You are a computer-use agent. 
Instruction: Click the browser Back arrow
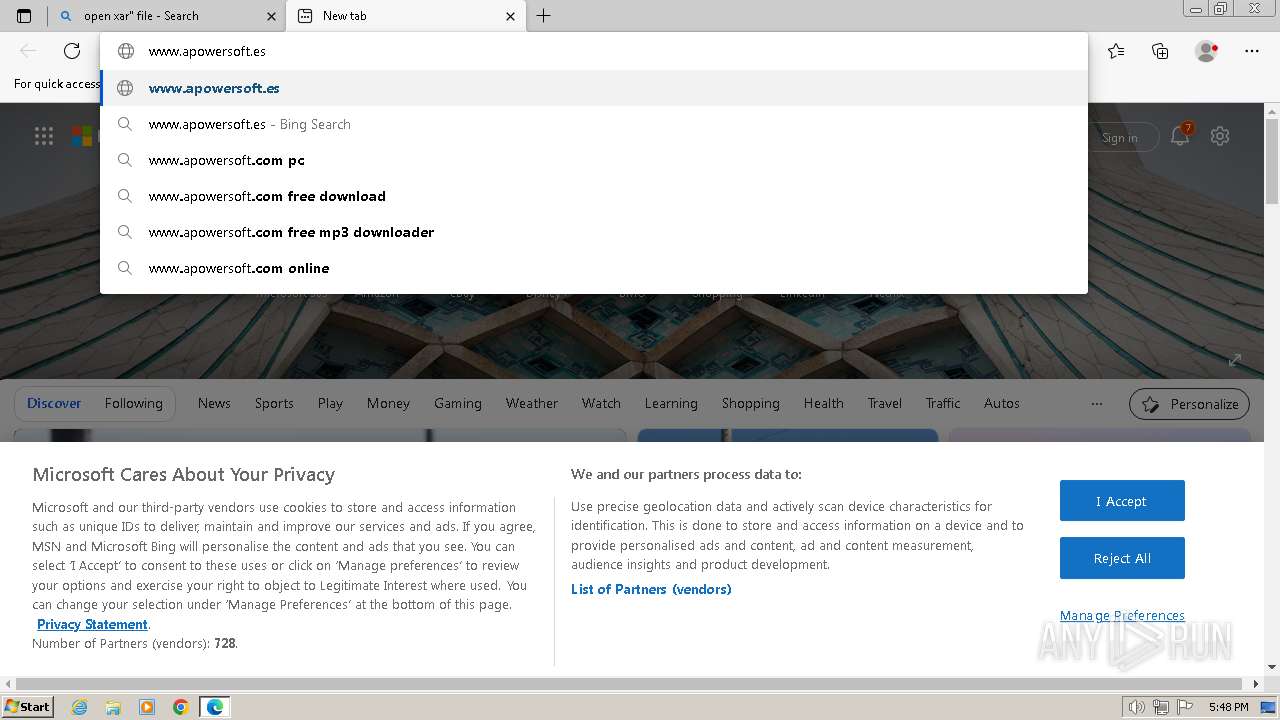[28, 51]
